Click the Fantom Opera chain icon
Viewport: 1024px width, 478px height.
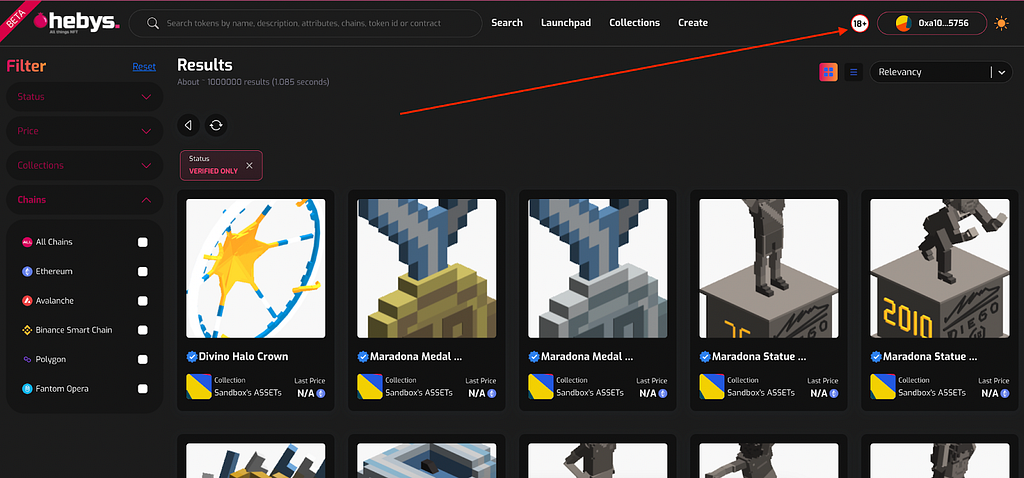tap(27, 389)
